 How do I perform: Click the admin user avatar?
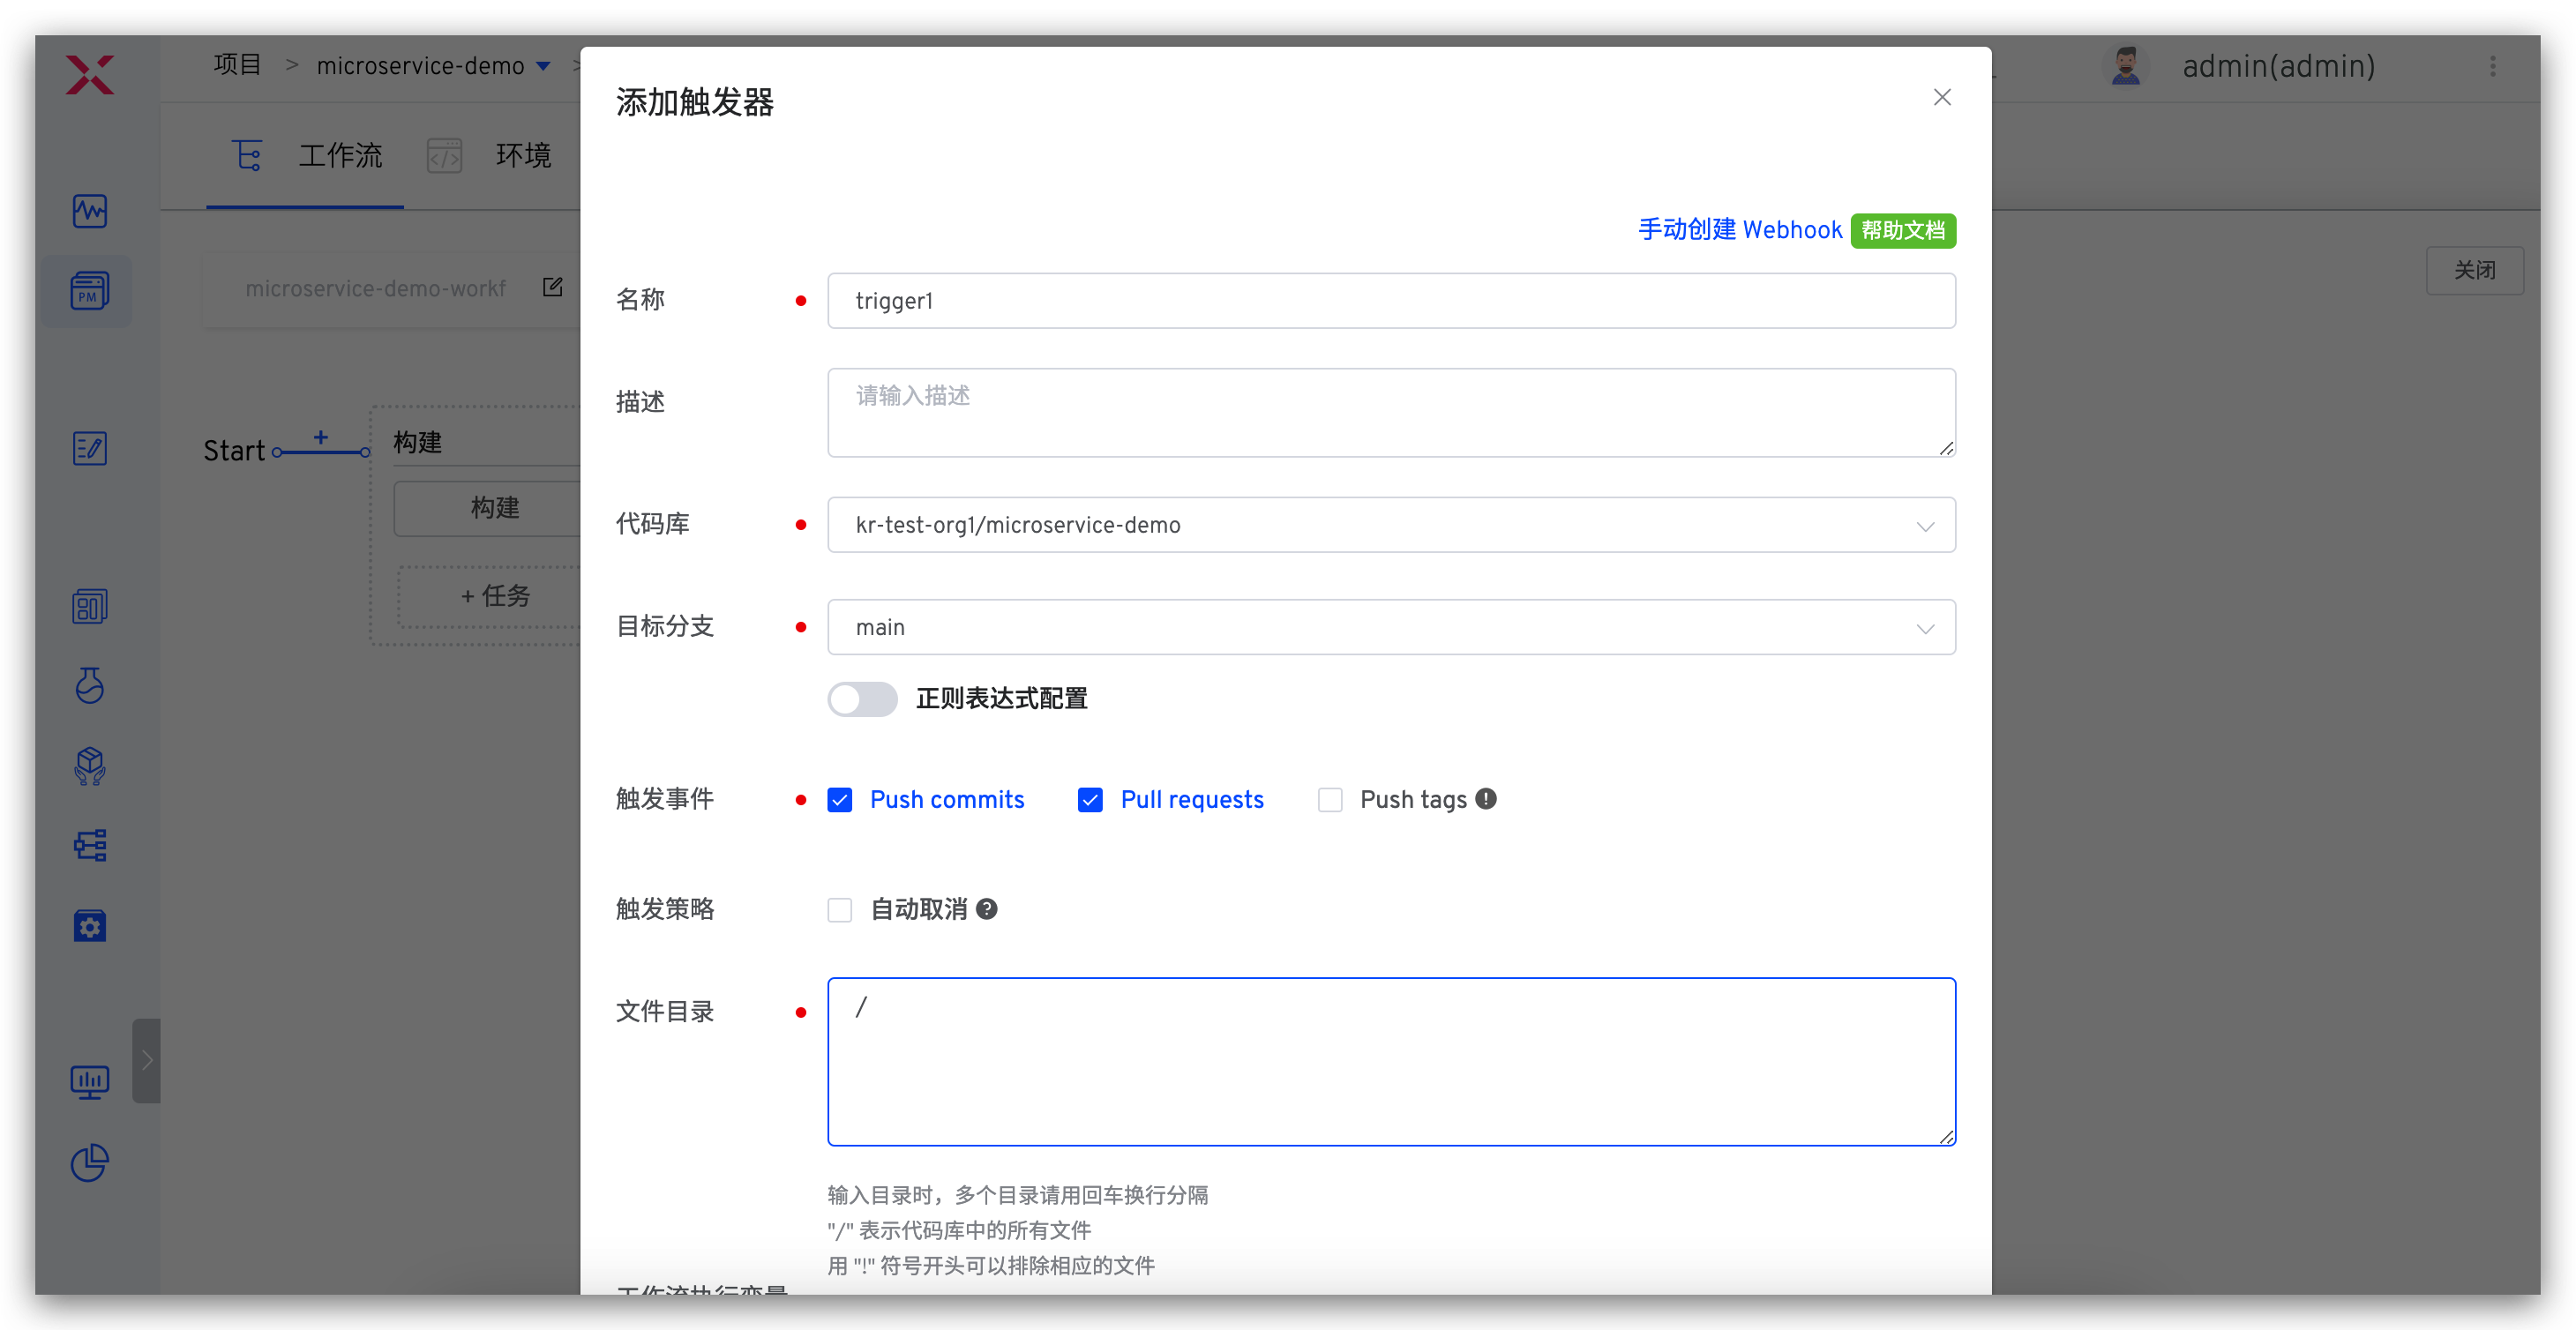pyautogui.click(x=2126, y=66)
